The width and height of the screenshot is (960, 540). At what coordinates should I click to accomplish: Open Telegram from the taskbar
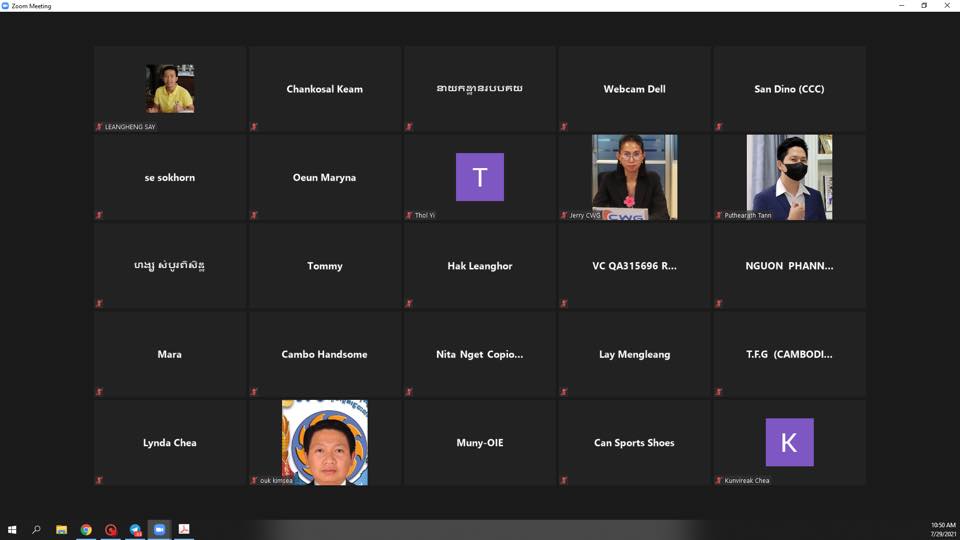135,529
